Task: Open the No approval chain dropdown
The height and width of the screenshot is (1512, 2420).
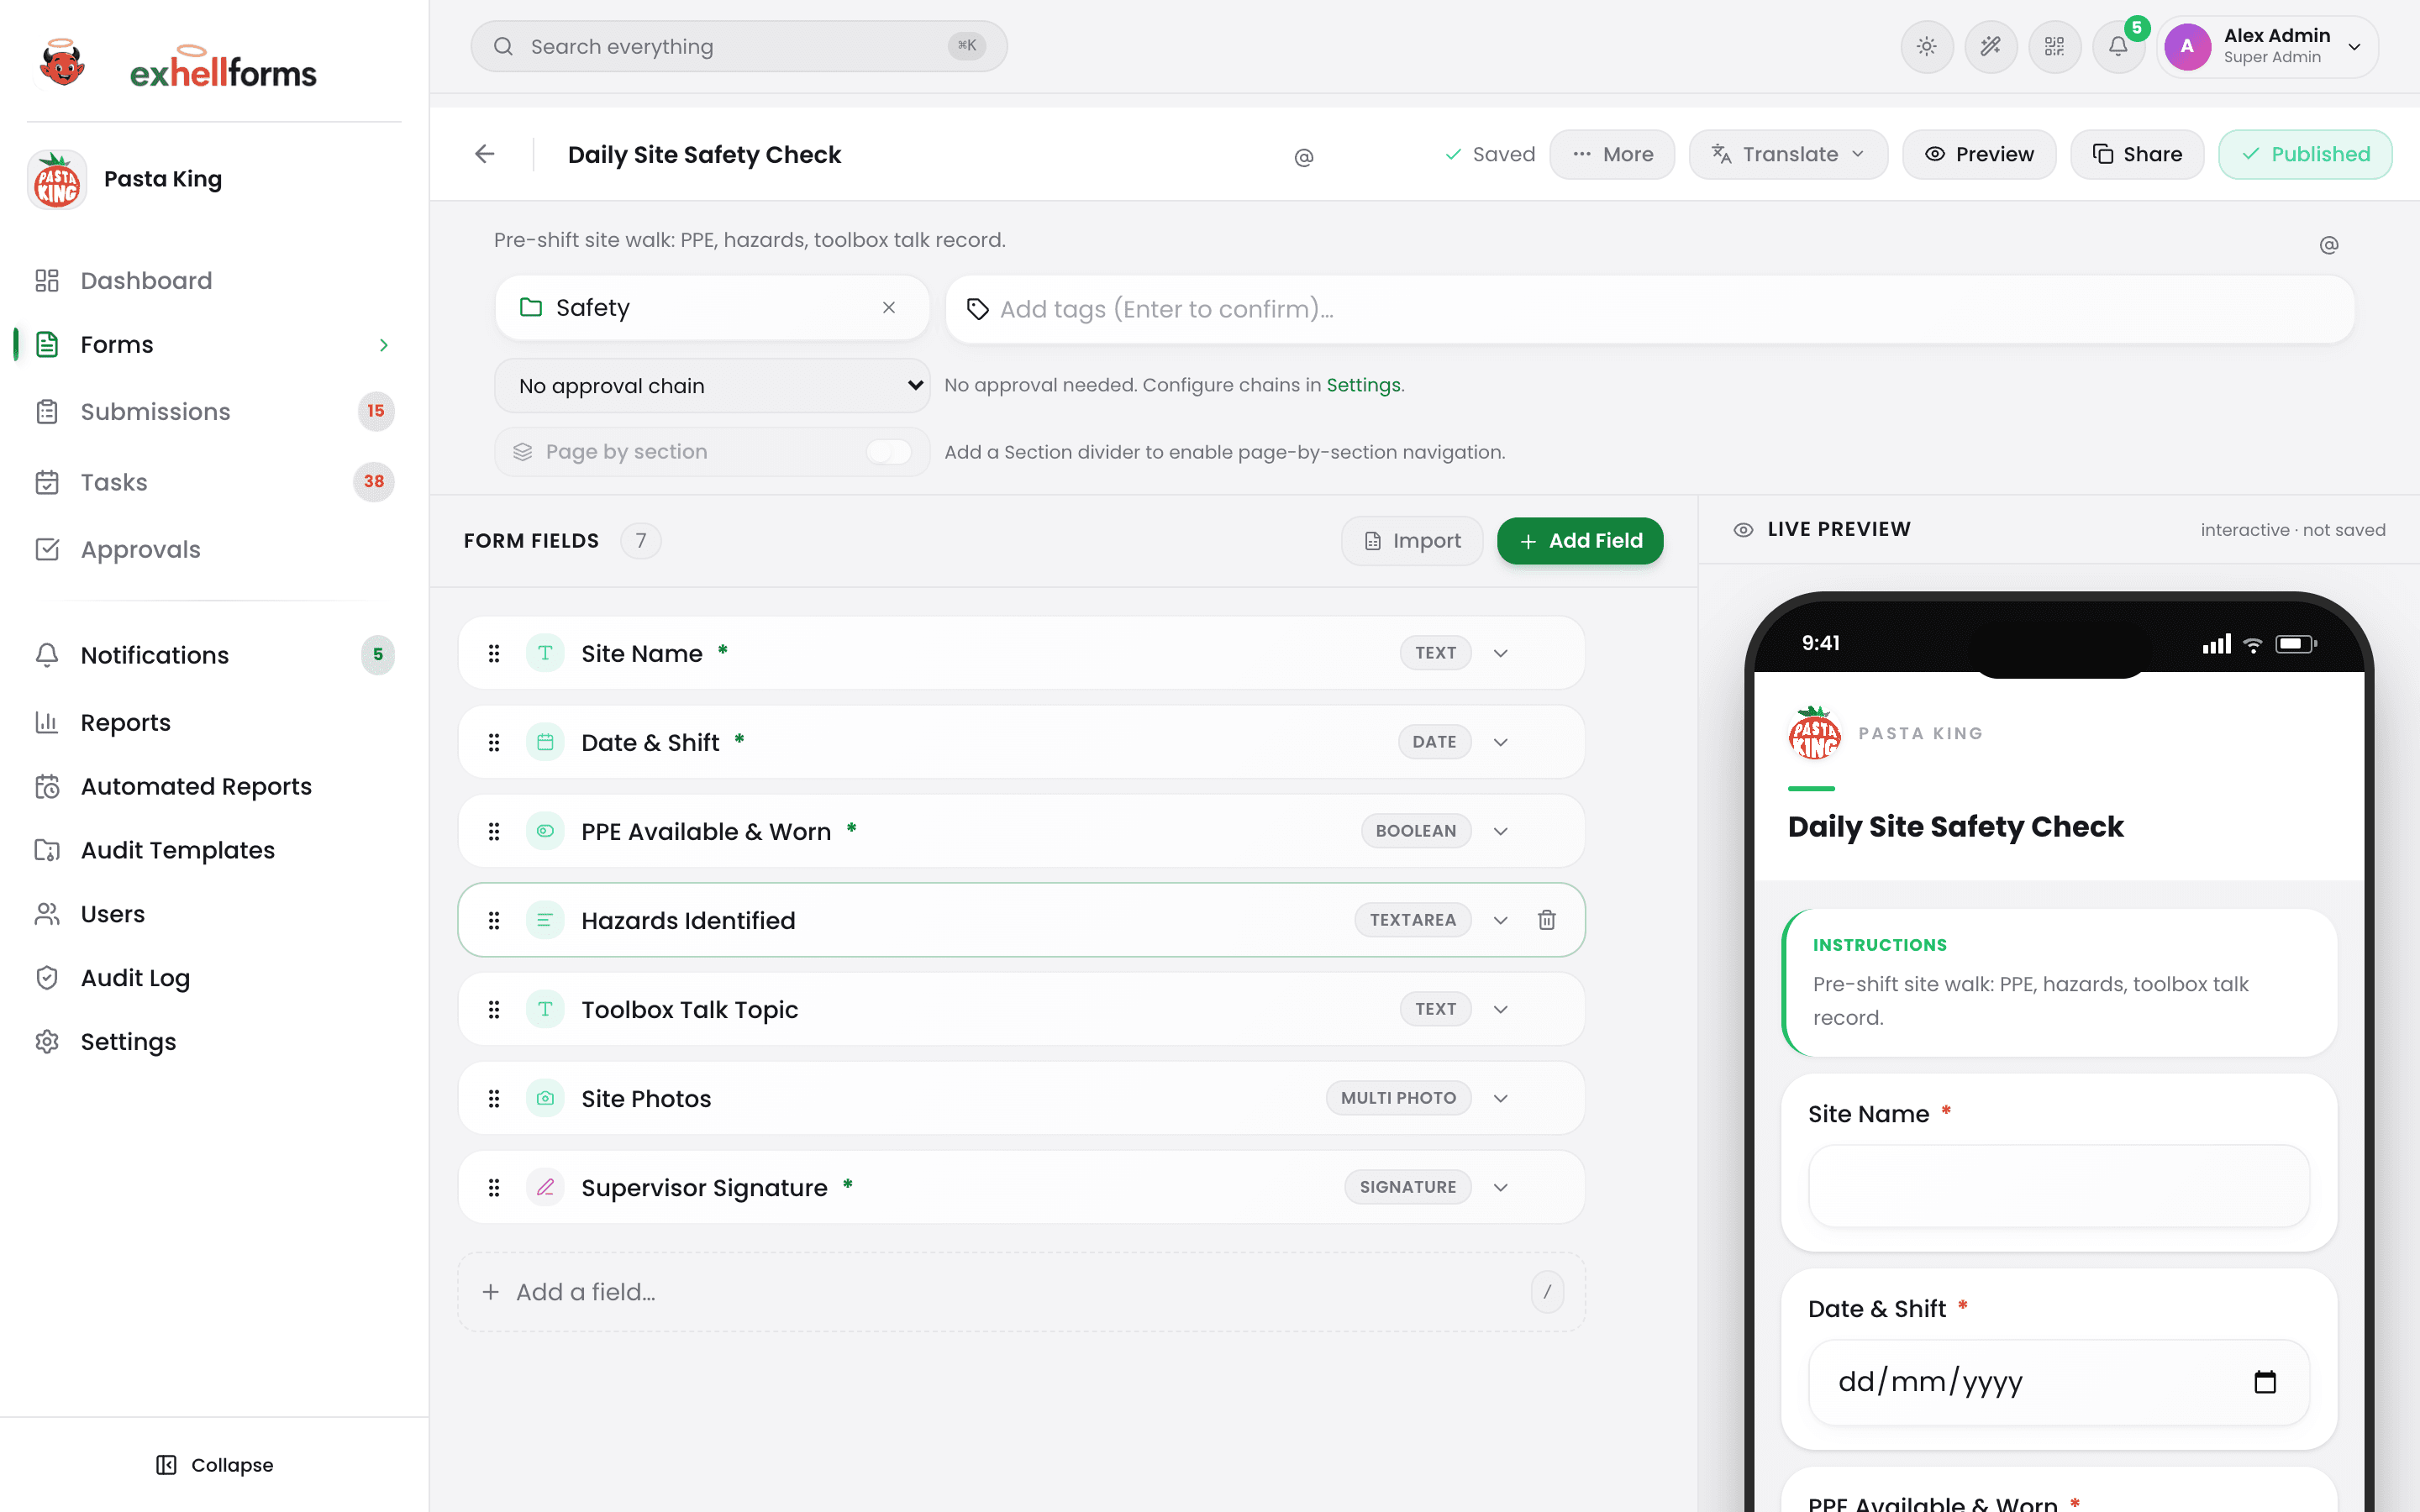Action: (x=712, y=386)
